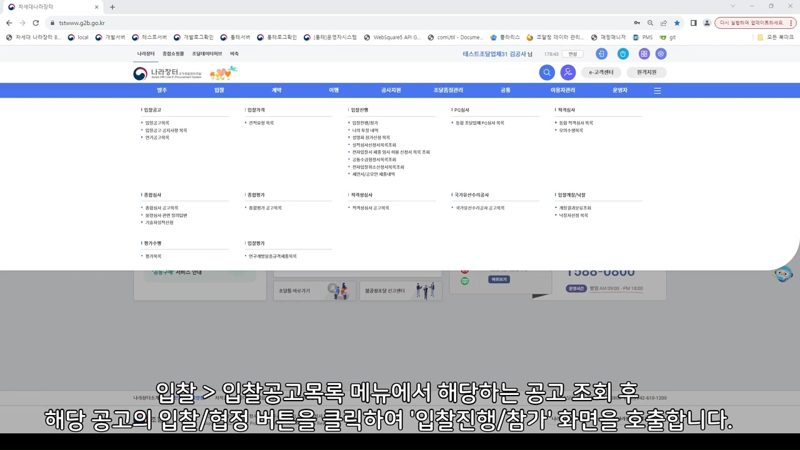Click the teal round icon in top utility bar
The image size is (800, 450).
[x=623, y=54]
